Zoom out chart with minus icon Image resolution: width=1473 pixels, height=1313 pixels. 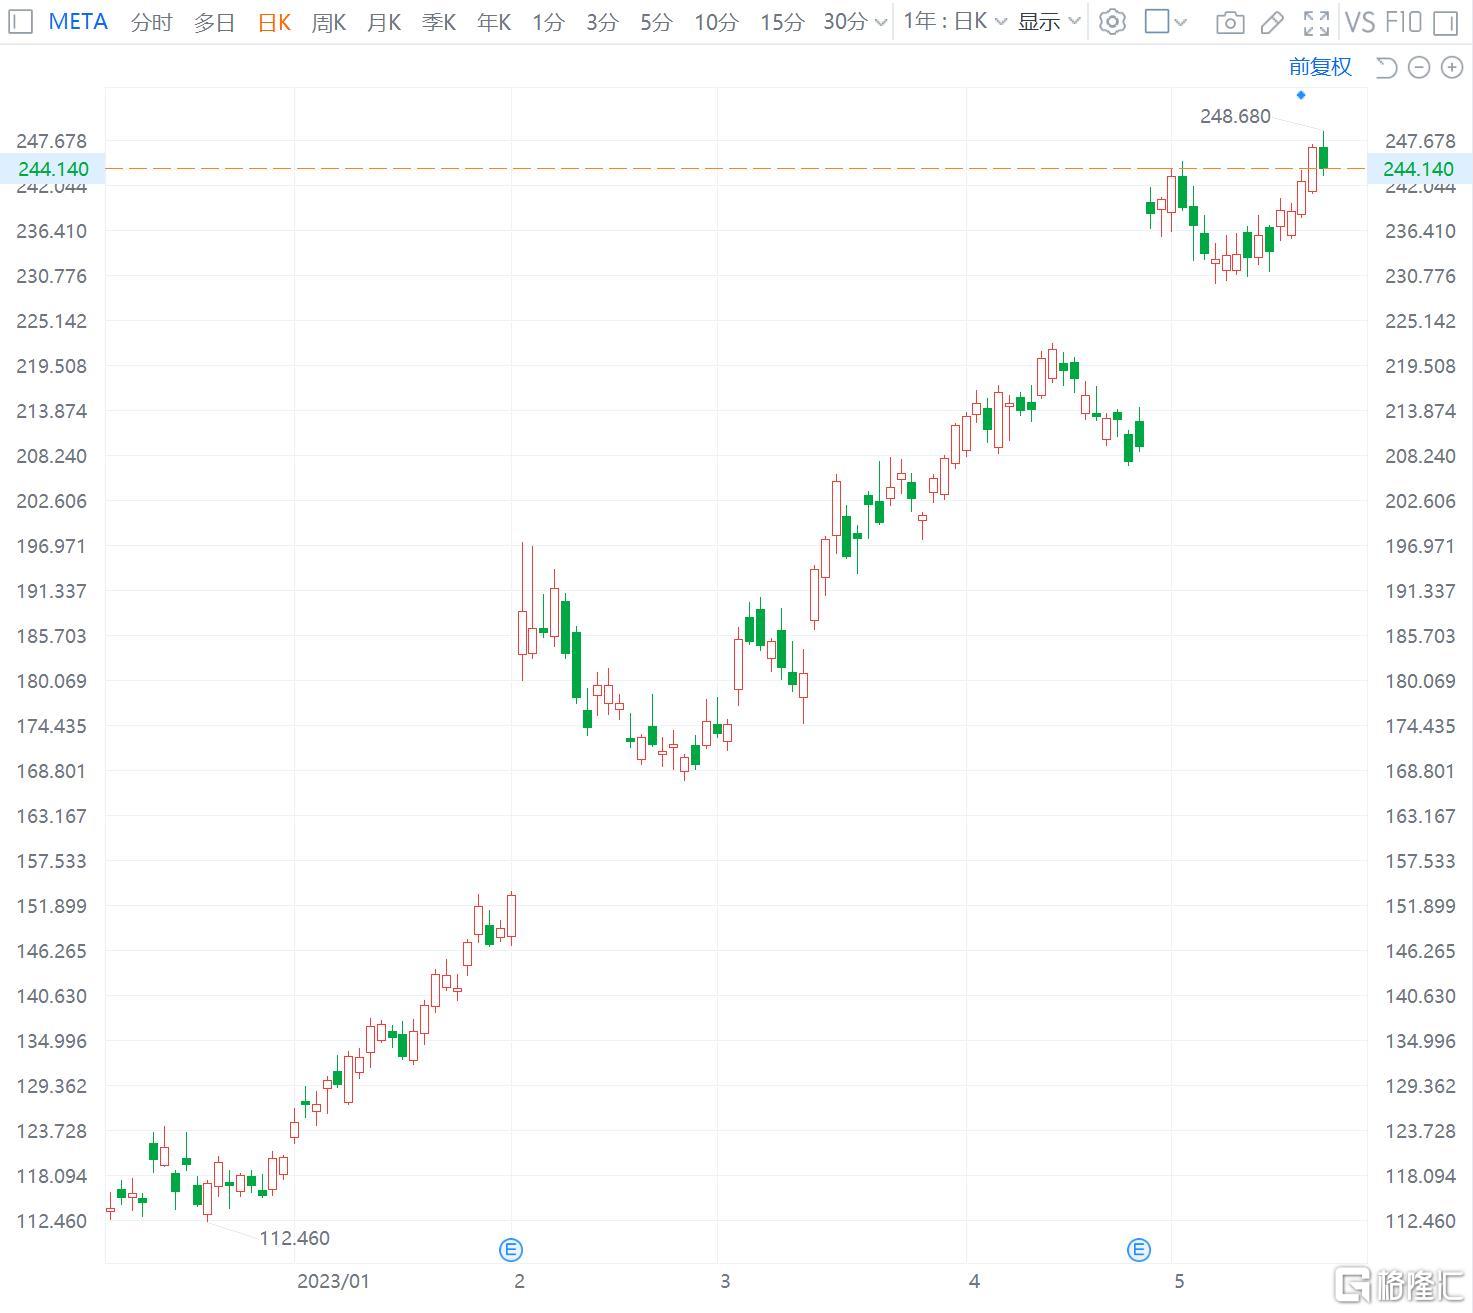point(1419,67)
